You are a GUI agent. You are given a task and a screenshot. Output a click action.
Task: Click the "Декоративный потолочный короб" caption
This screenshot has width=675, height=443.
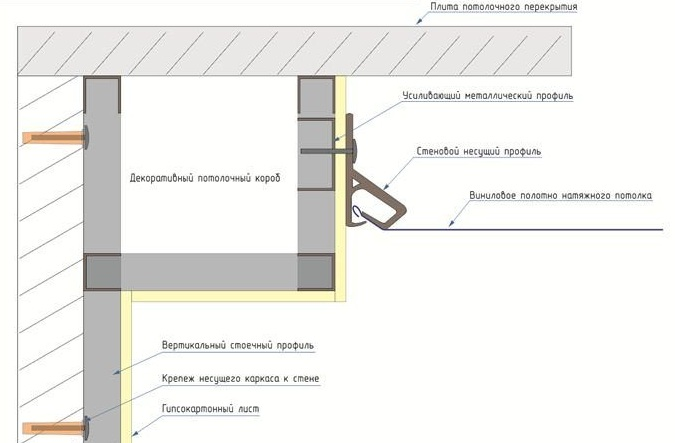[x=205, y=178]
